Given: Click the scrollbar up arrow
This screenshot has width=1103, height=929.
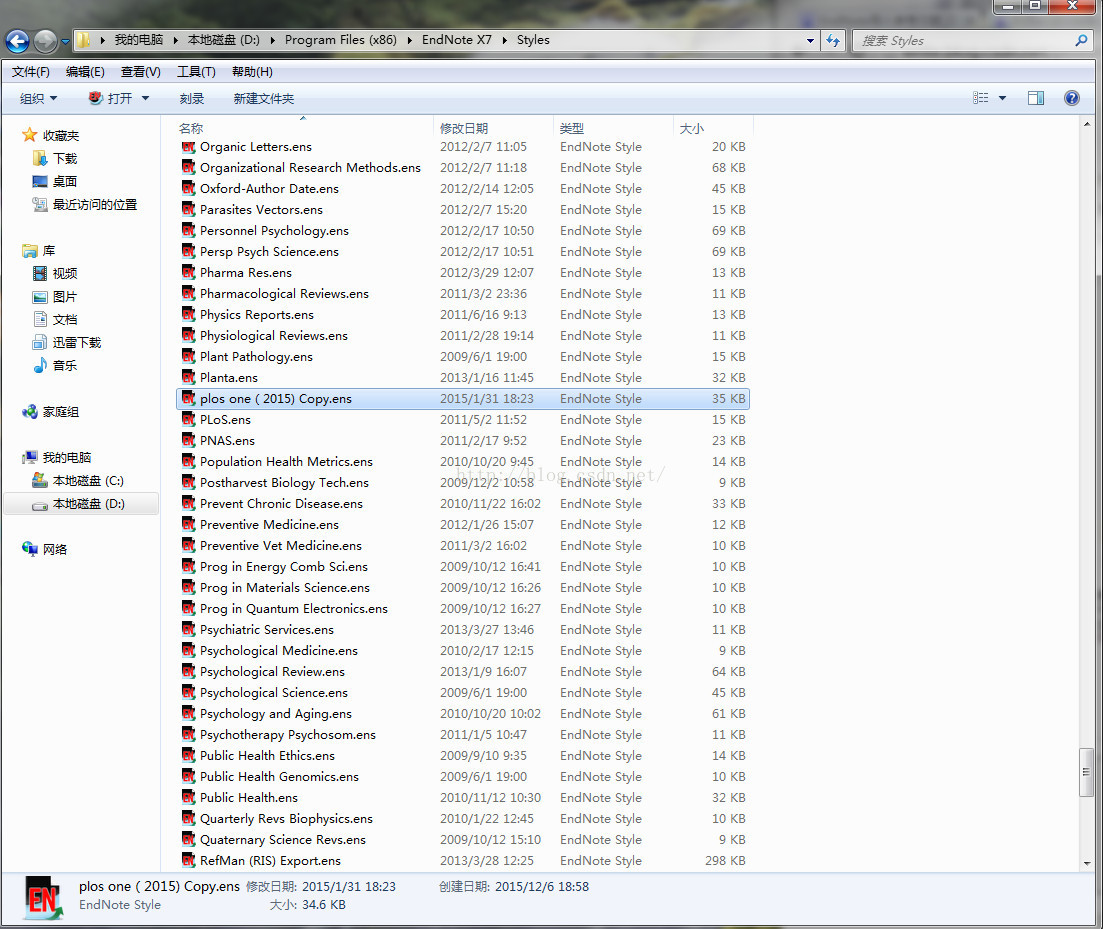Looking at the screenshot, I should pyautogui.click(x=1087, y=124).
